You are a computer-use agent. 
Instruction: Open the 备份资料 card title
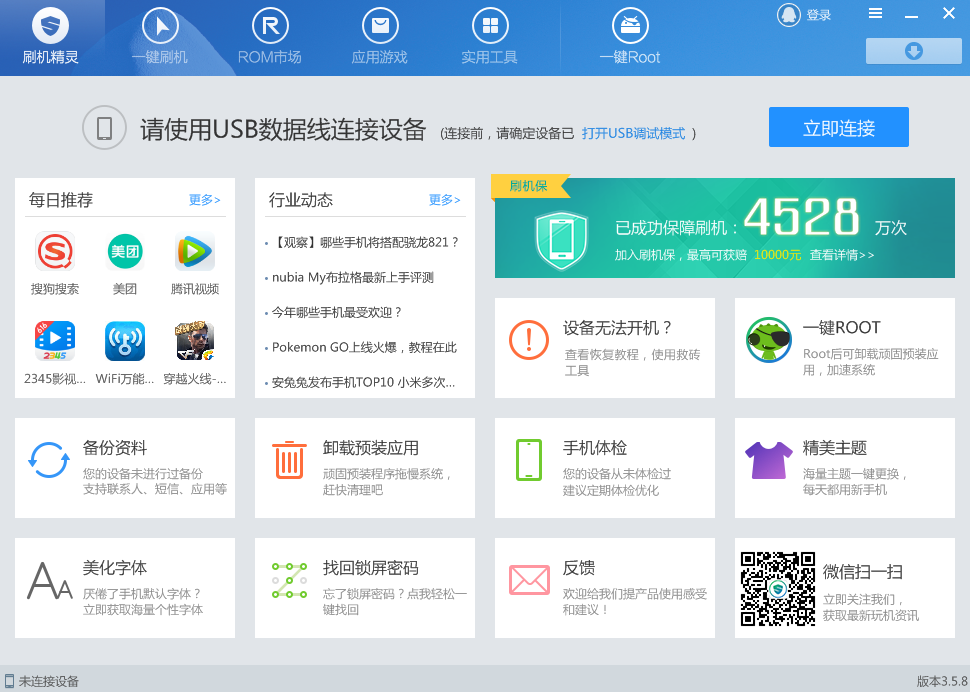tap(115, 448)
